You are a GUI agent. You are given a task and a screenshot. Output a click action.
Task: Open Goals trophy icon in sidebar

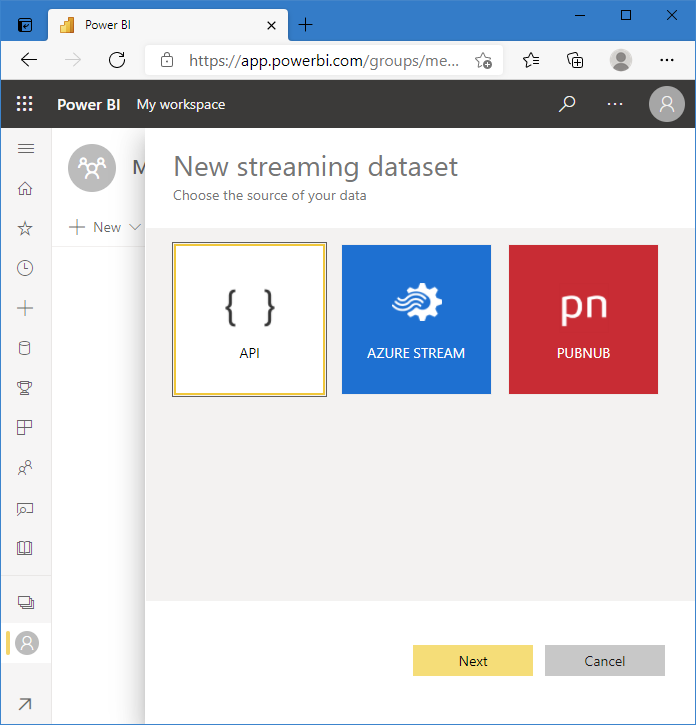pyautogui.click(x=25, y=387)
